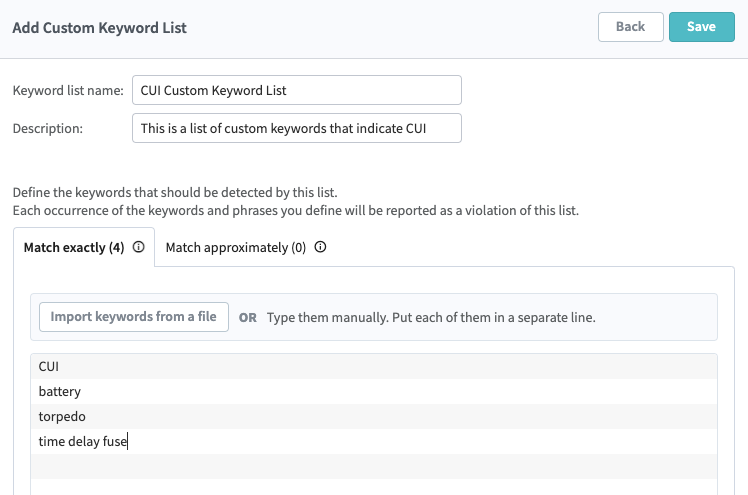Go back using the Back button
Image resolution: width=748 pixels, height=495 pixels.
click(630, 27)
